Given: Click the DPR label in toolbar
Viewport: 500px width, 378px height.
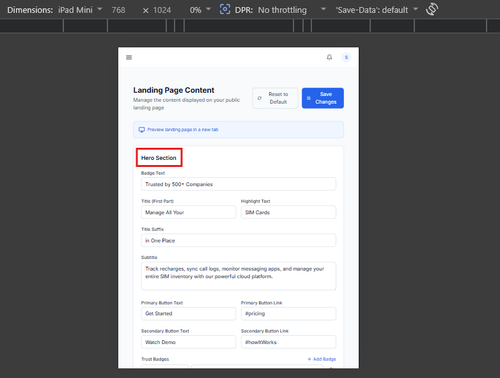Looking at the screenshot, I should click(x=244, y=10).
